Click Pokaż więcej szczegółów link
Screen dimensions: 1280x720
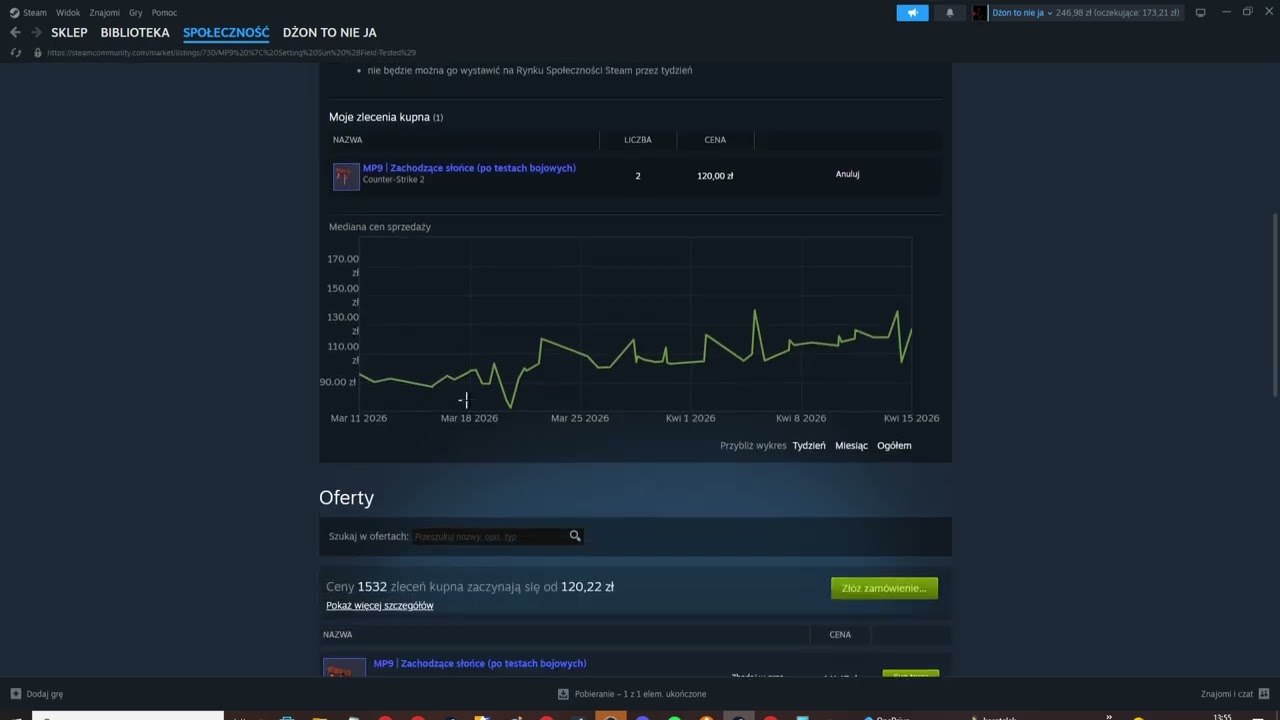(380, 606)
